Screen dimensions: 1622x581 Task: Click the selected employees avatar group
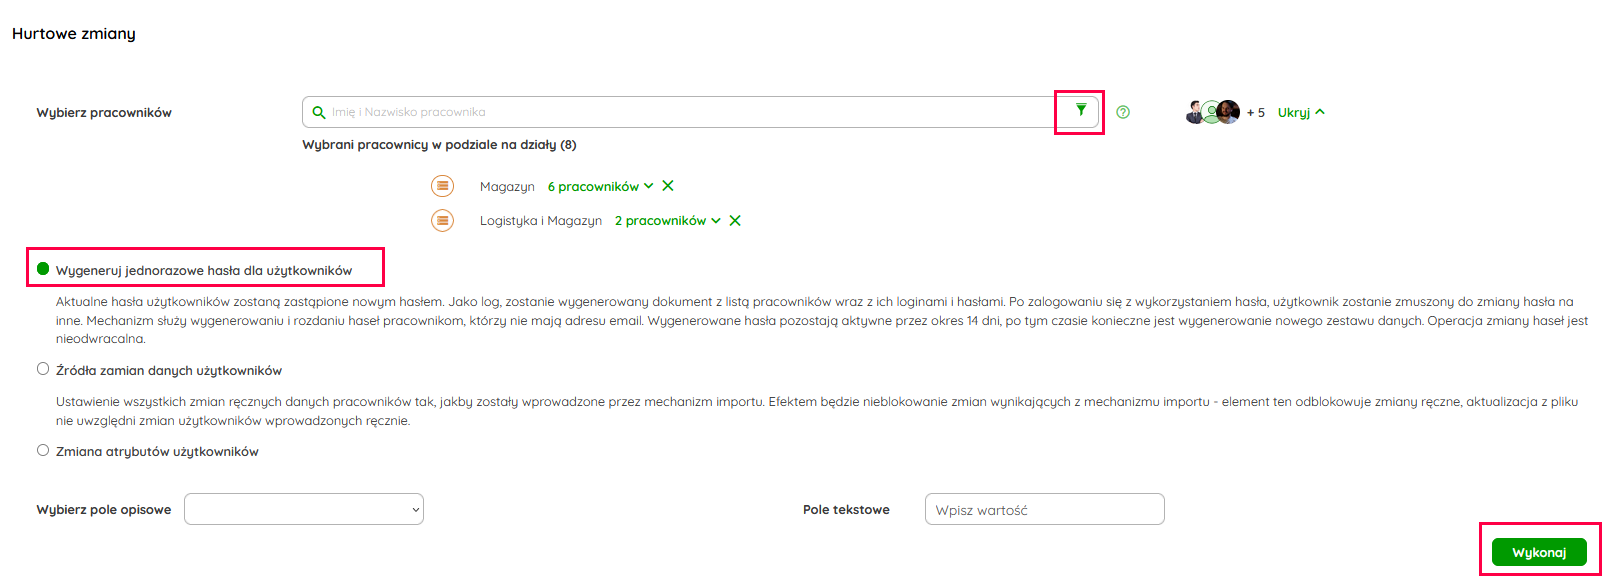point(1212,112)
